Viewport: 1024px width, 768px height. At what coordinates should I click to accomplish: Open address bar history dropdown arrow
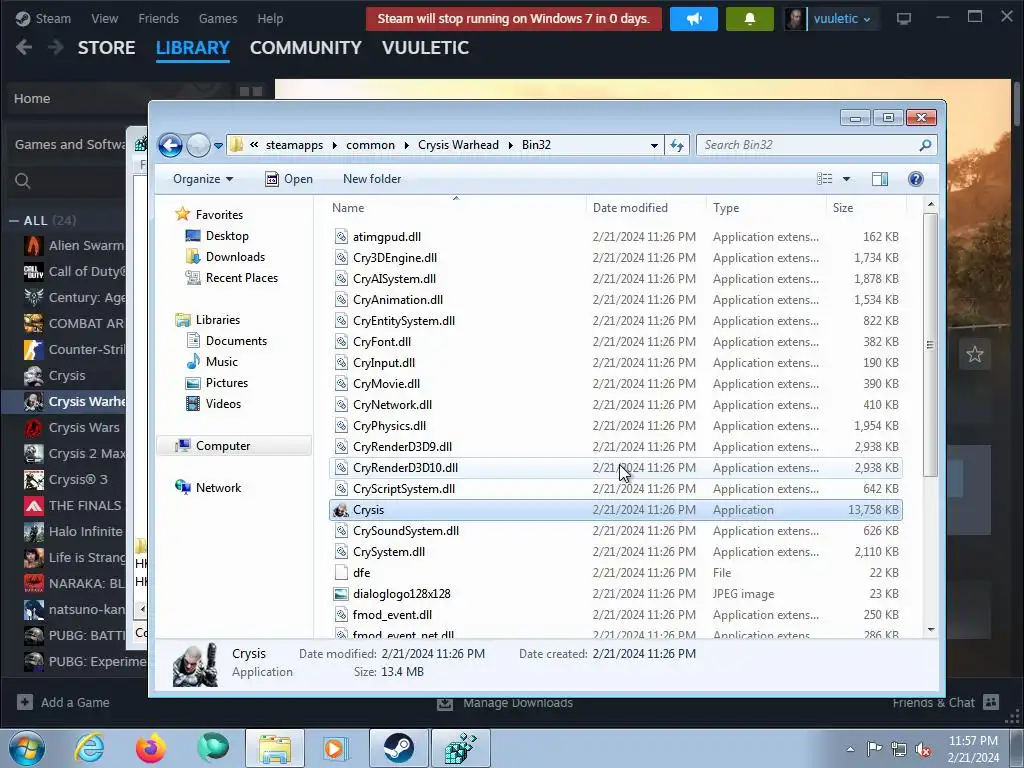pos(654,145)
